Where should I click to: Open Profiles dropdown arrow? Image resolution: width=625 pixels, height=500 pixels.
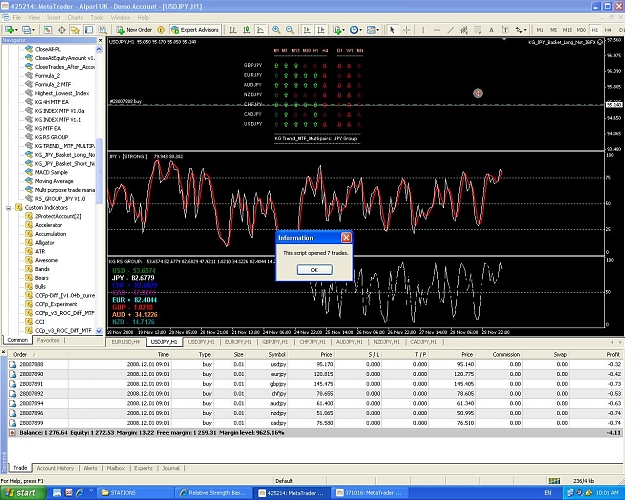33,30
